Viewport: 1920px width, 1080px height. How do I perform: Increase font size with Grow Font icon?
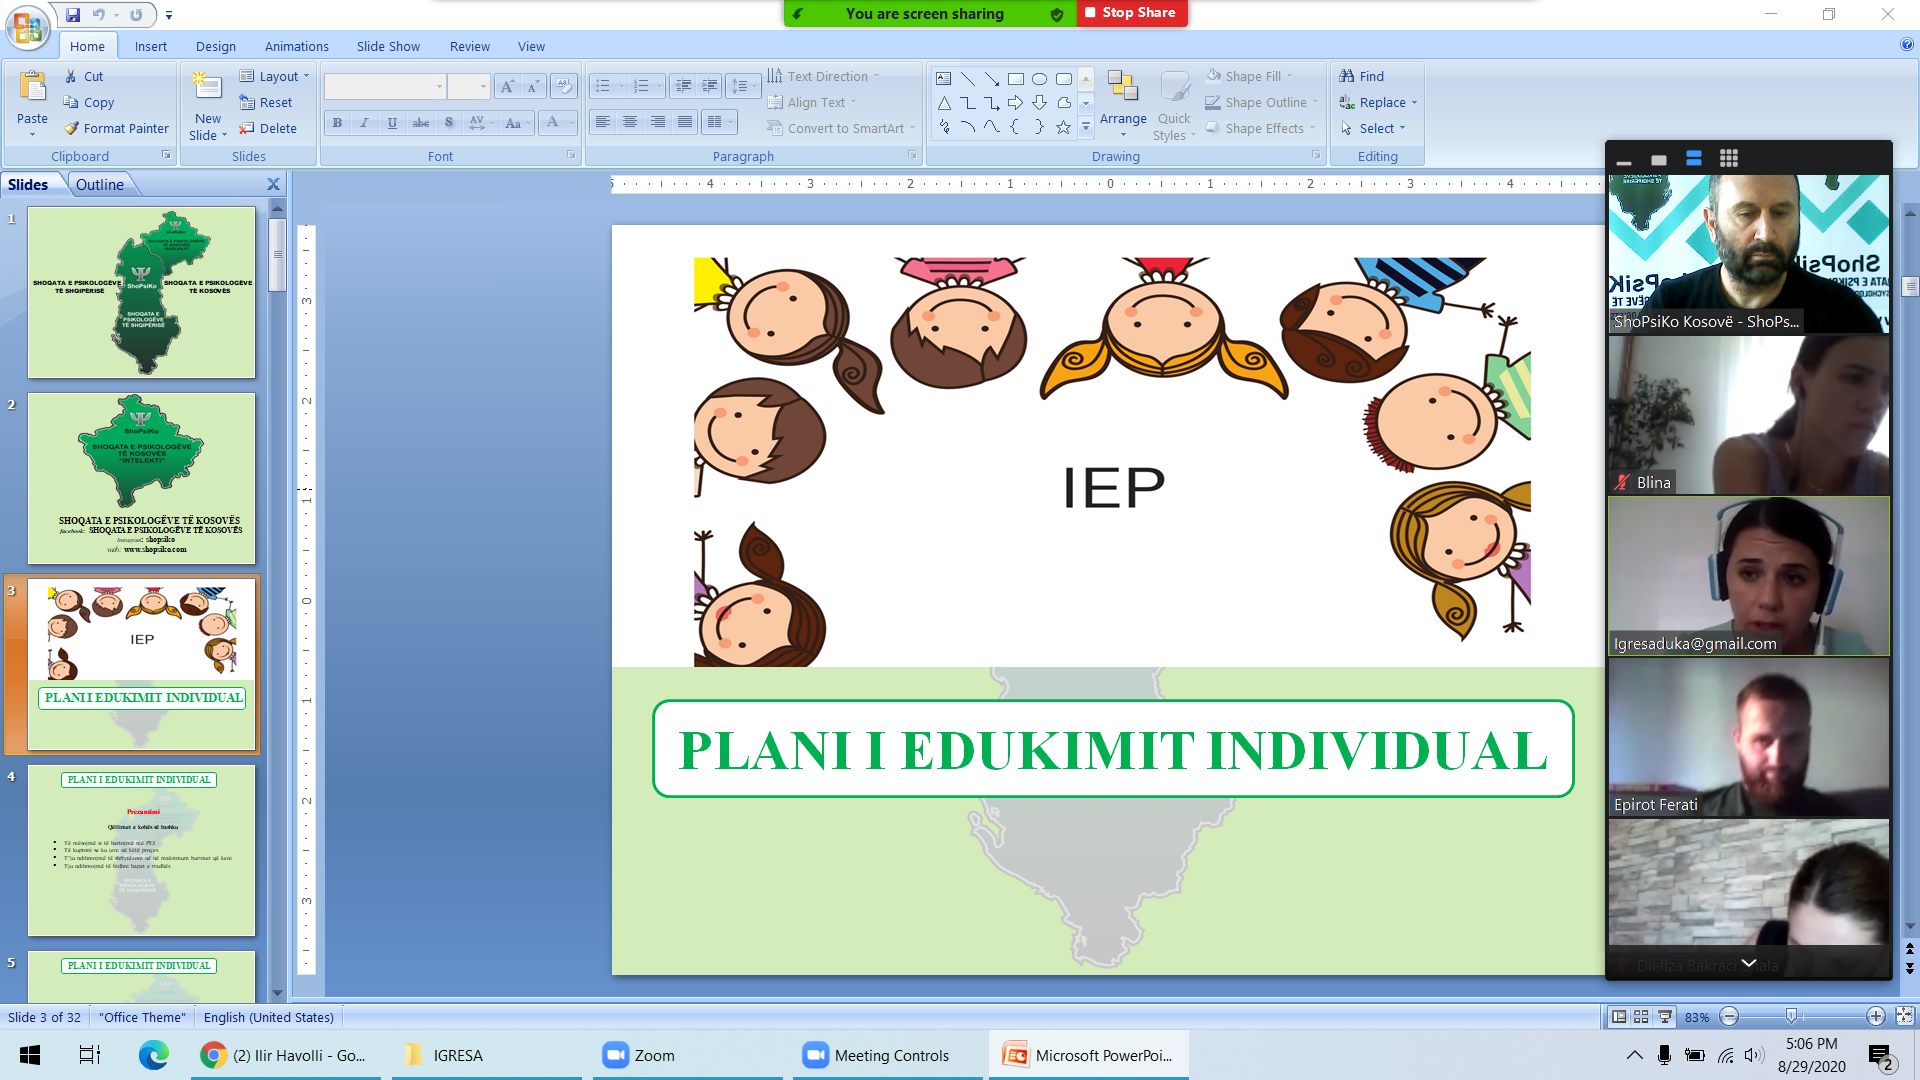(x=507, y=87)
